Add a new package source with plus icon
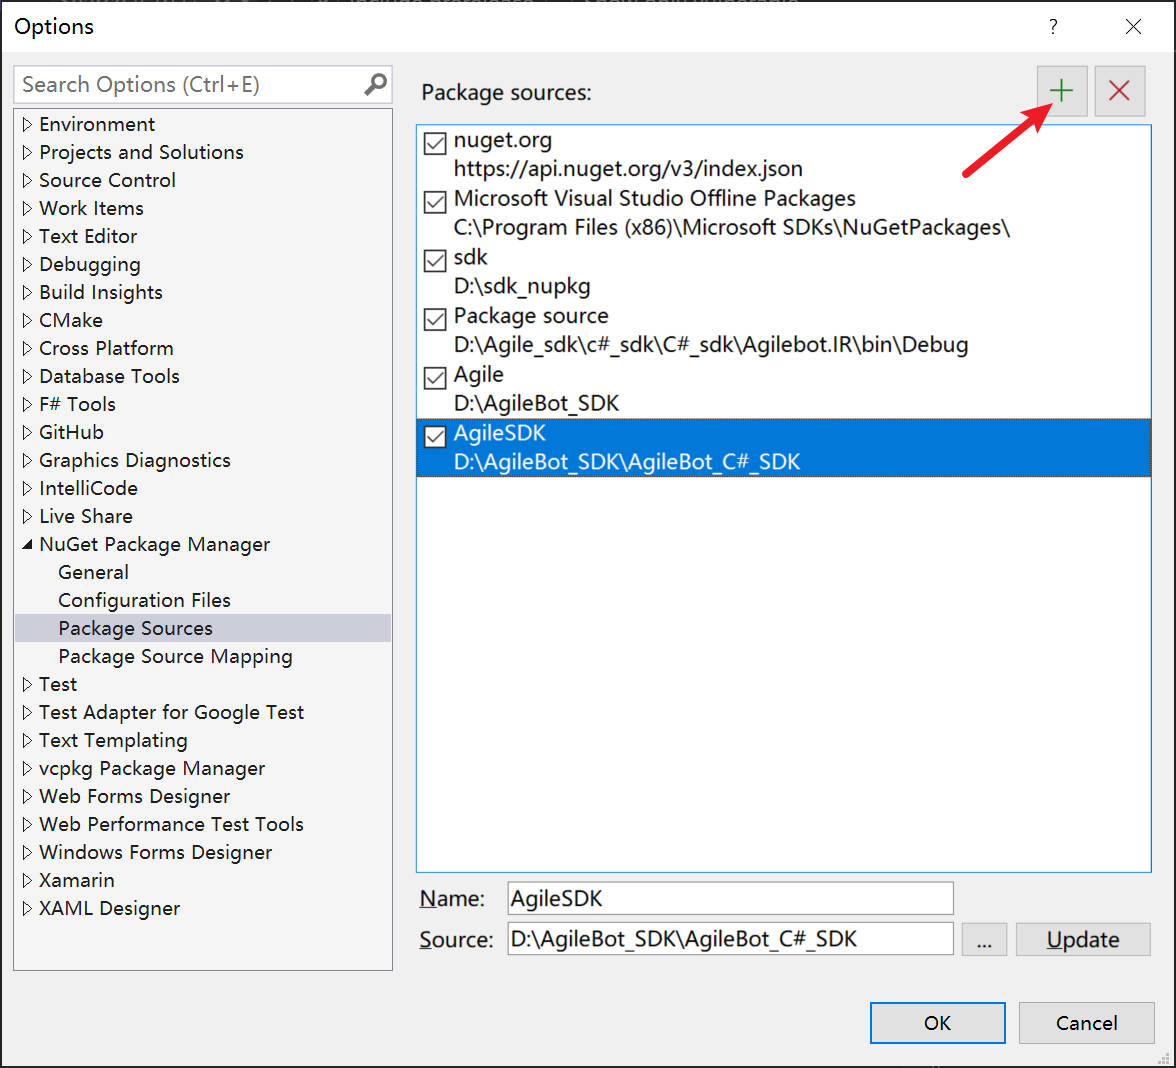 click(1061, 91)
